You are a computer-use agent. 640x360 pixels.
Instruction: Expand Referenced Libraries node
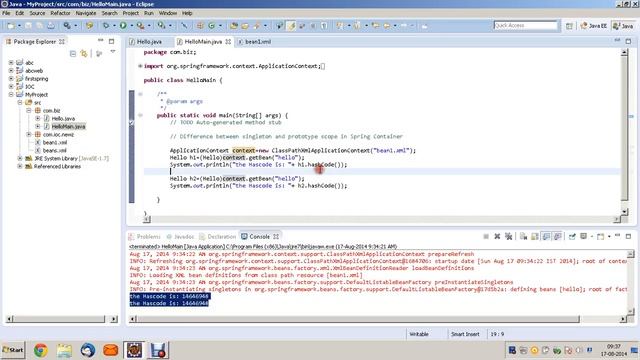(20, 166)
